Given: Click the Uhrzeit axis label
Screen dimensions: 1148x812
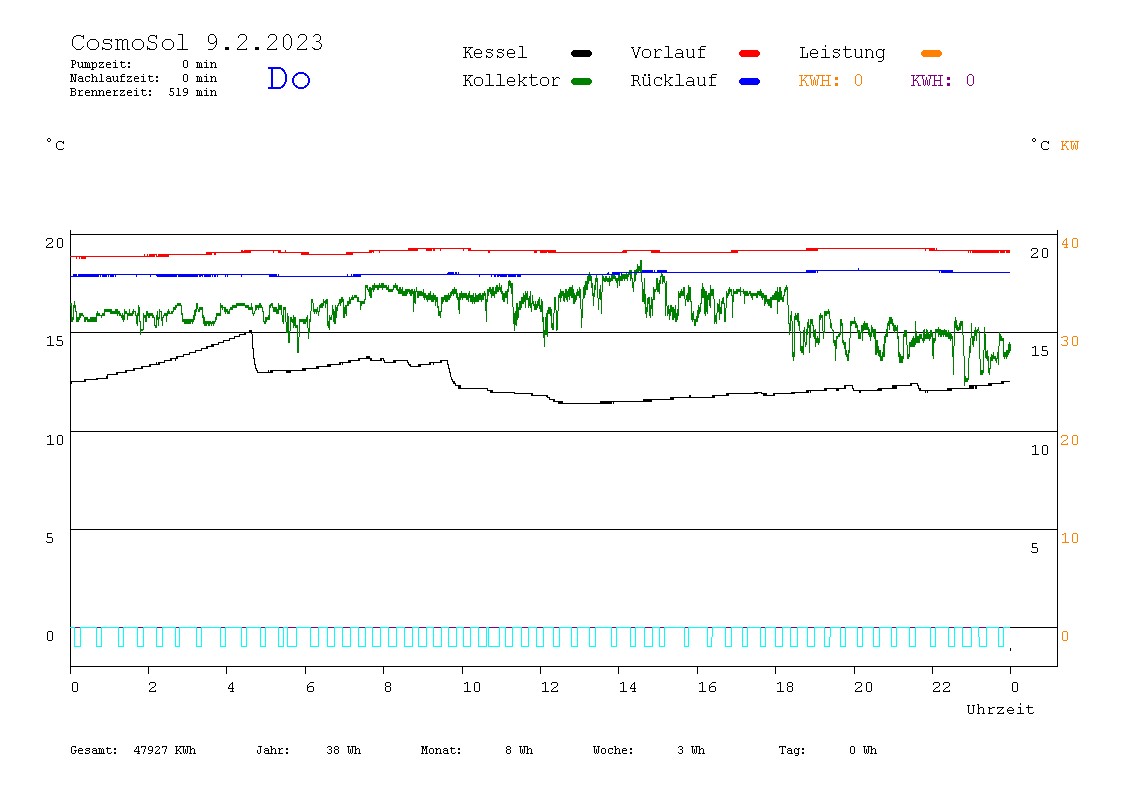Looking at the screenshot, I should point(1000,709).
